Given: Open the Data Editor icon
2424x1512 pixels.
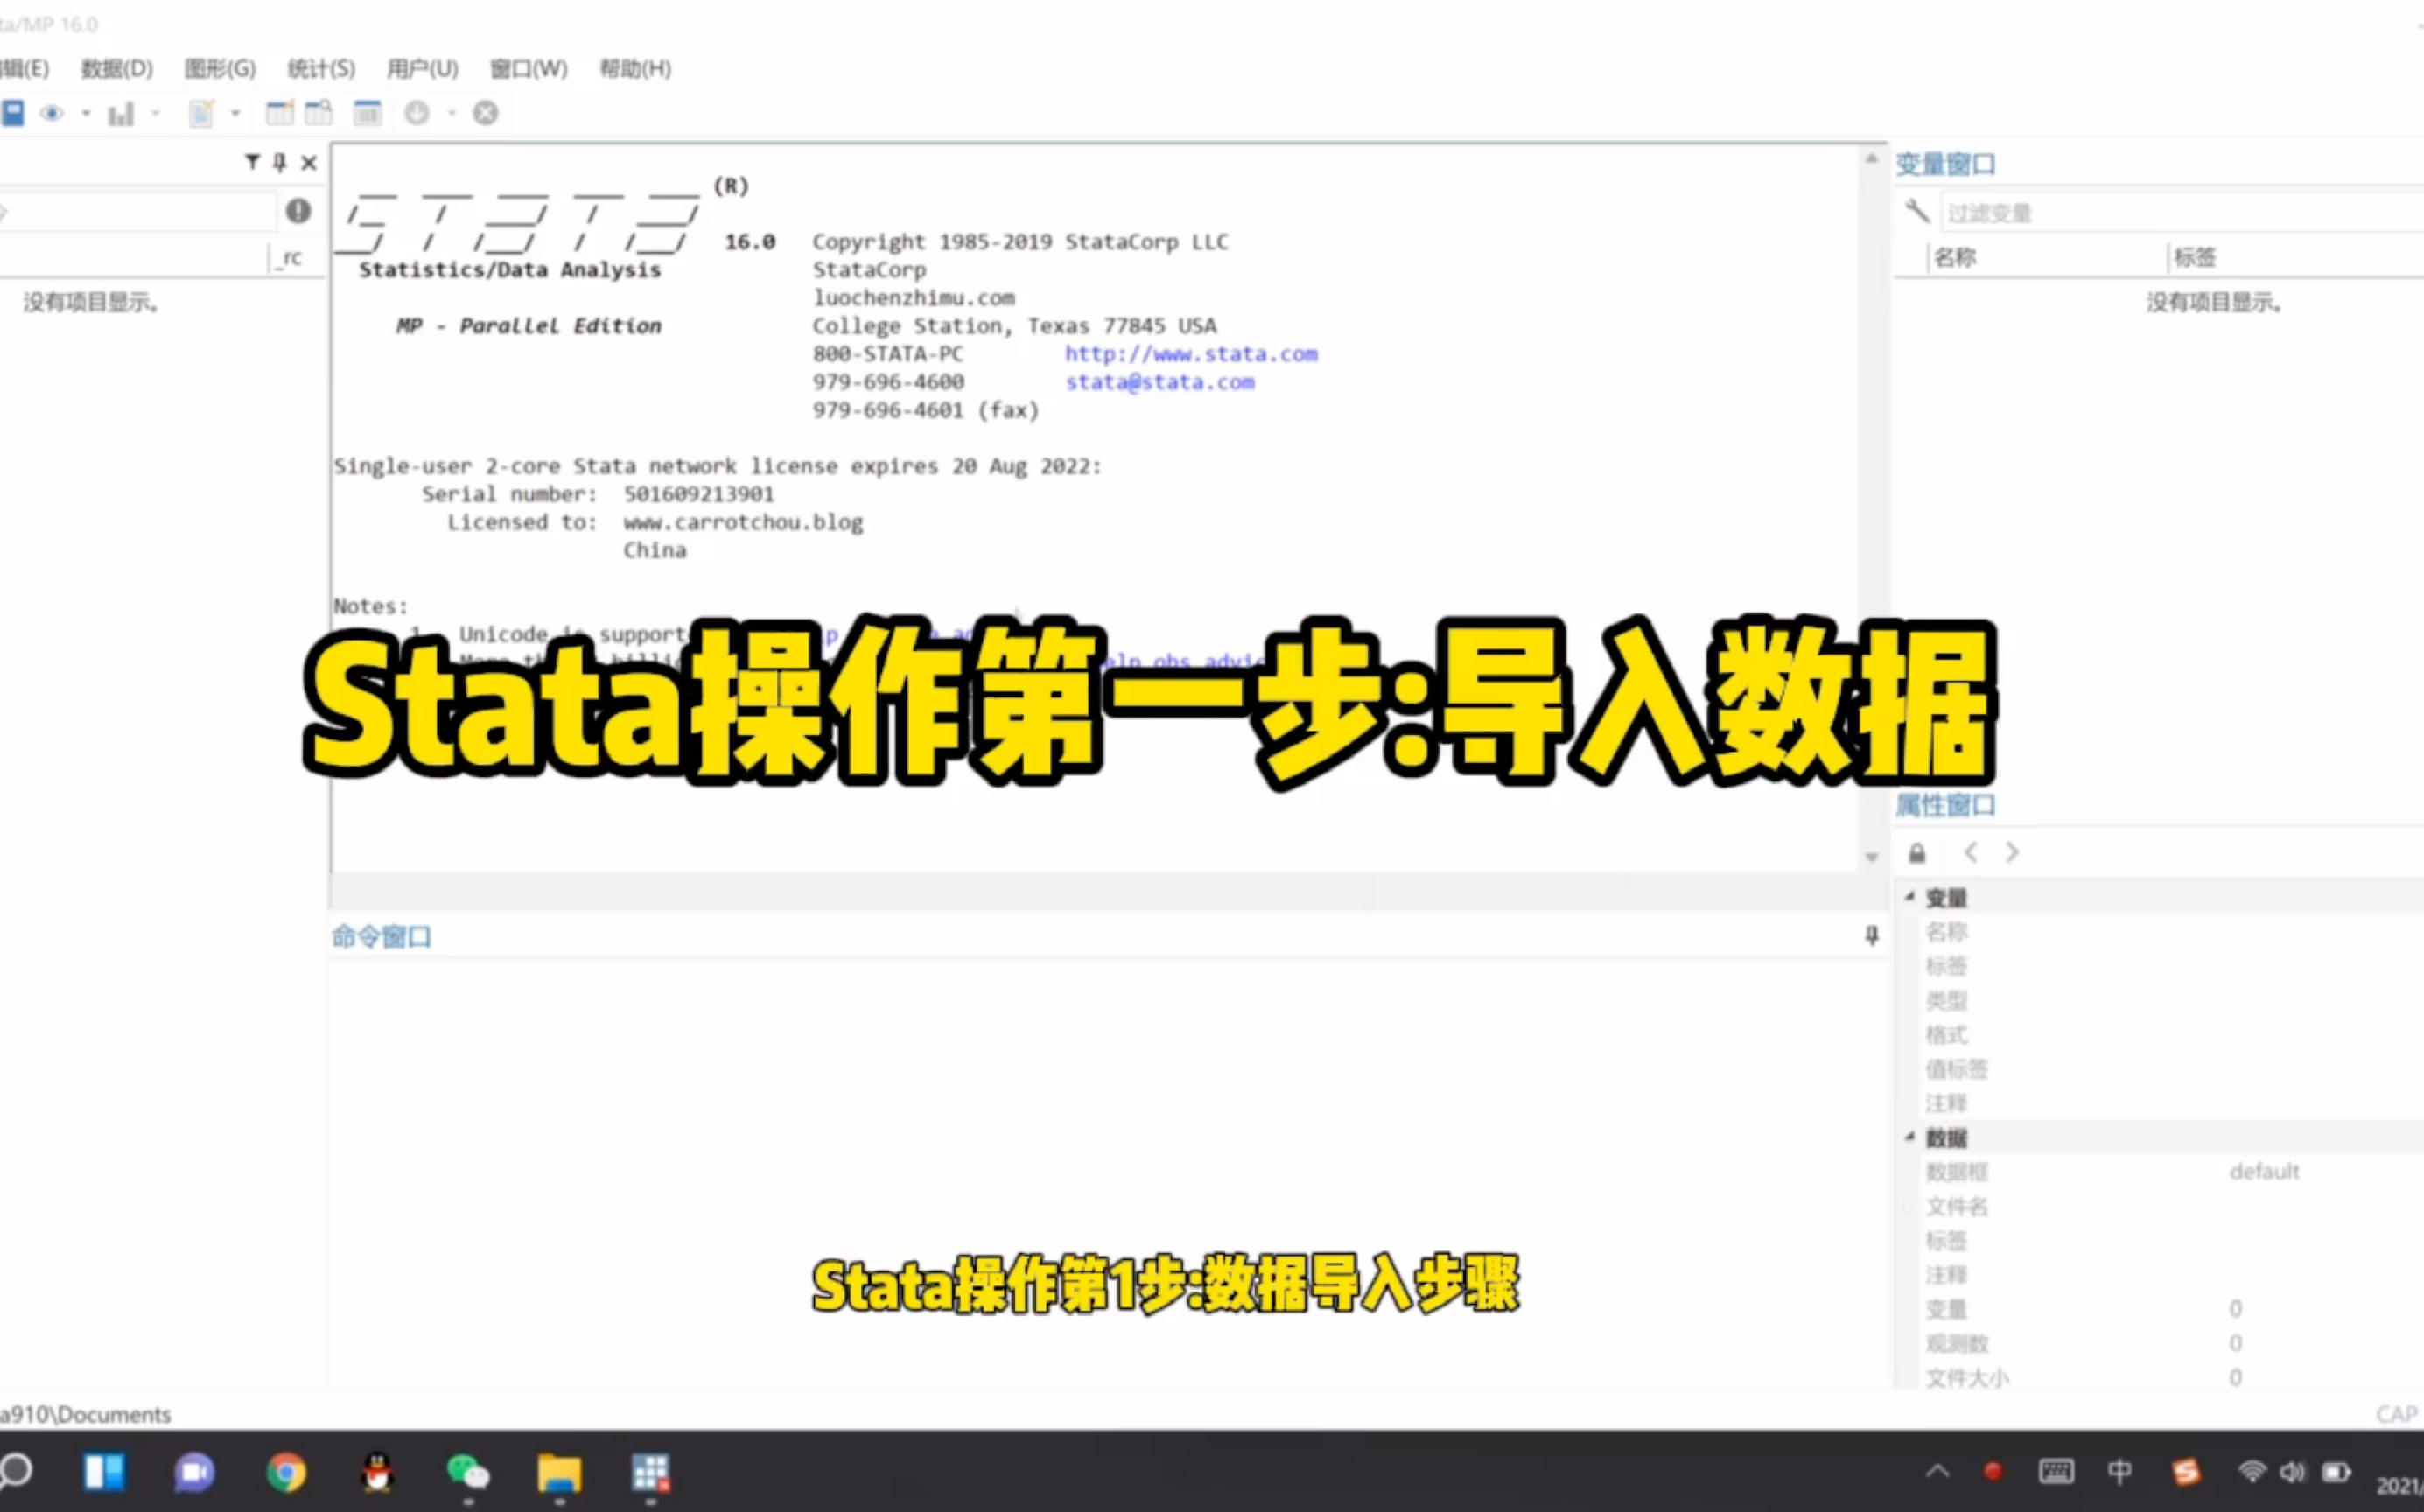Looking at the screenshot, I should [281, 113].
